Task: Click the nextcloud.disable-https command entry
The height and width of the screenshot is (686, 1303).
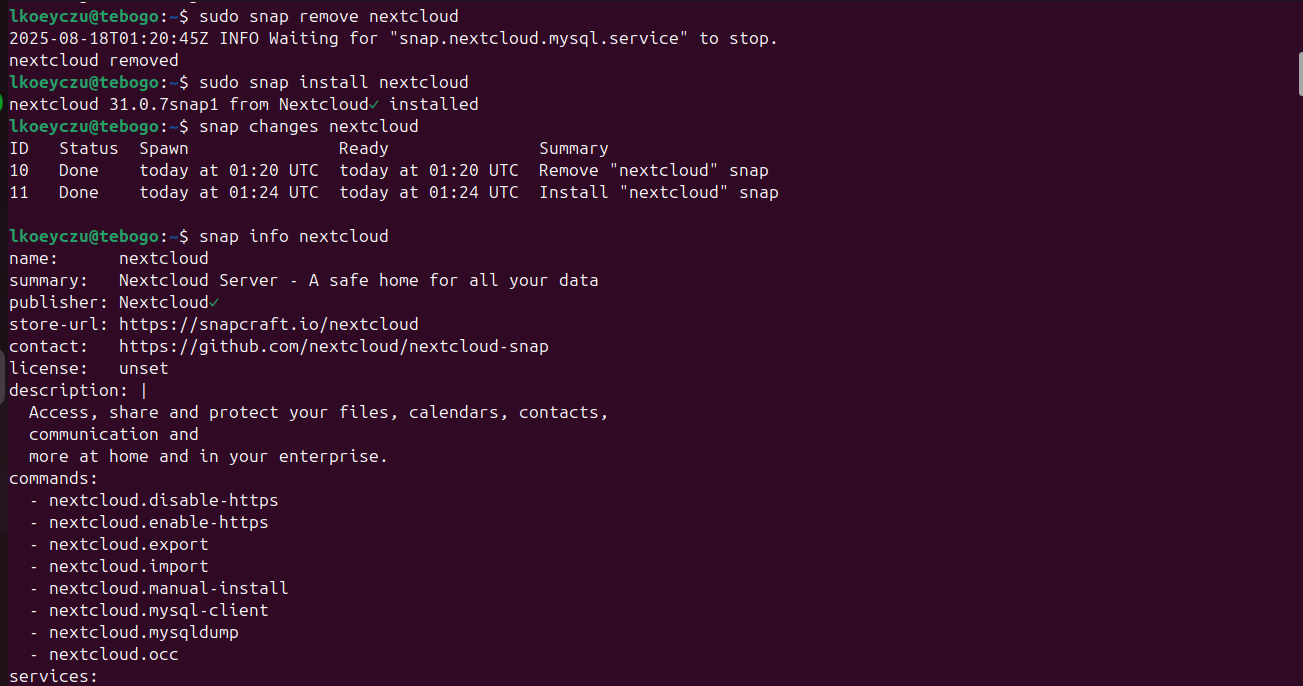Action: coord(164,500)
